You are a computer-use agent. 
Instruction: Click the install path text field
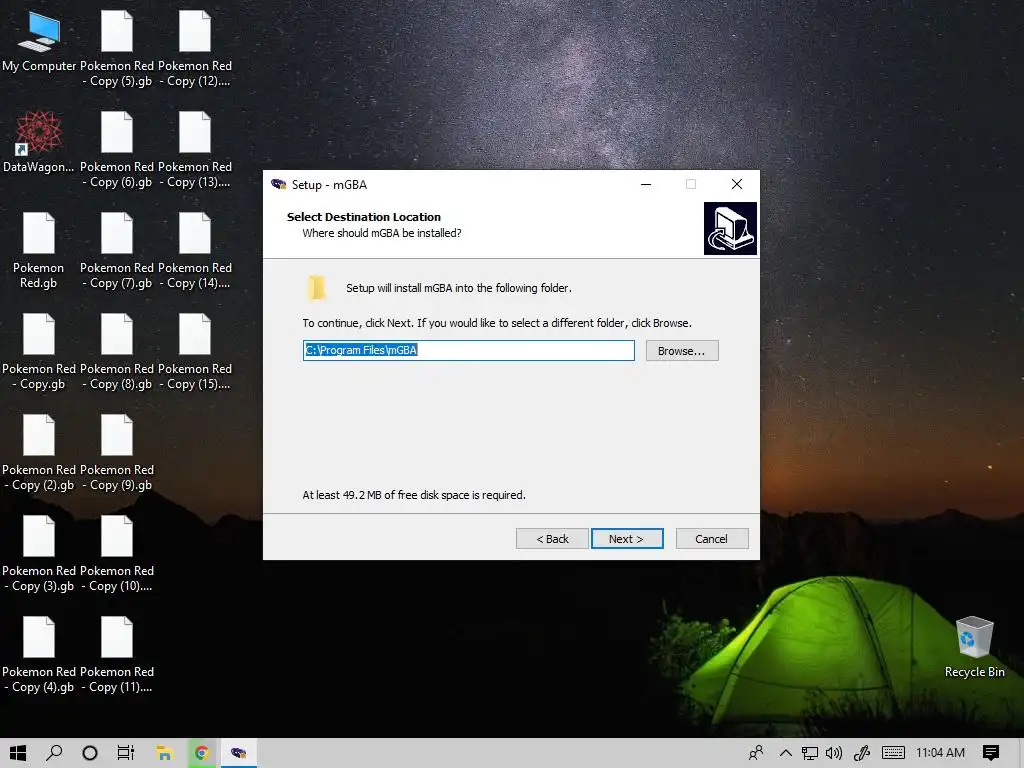pyautogui.click(x=469, y=350)
